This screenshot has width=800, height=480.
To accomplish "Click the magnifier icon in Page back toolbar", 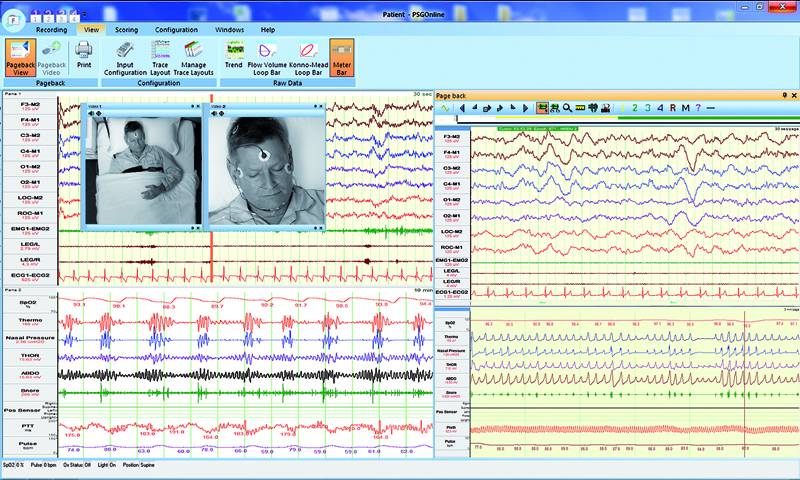I will (567, 107).
